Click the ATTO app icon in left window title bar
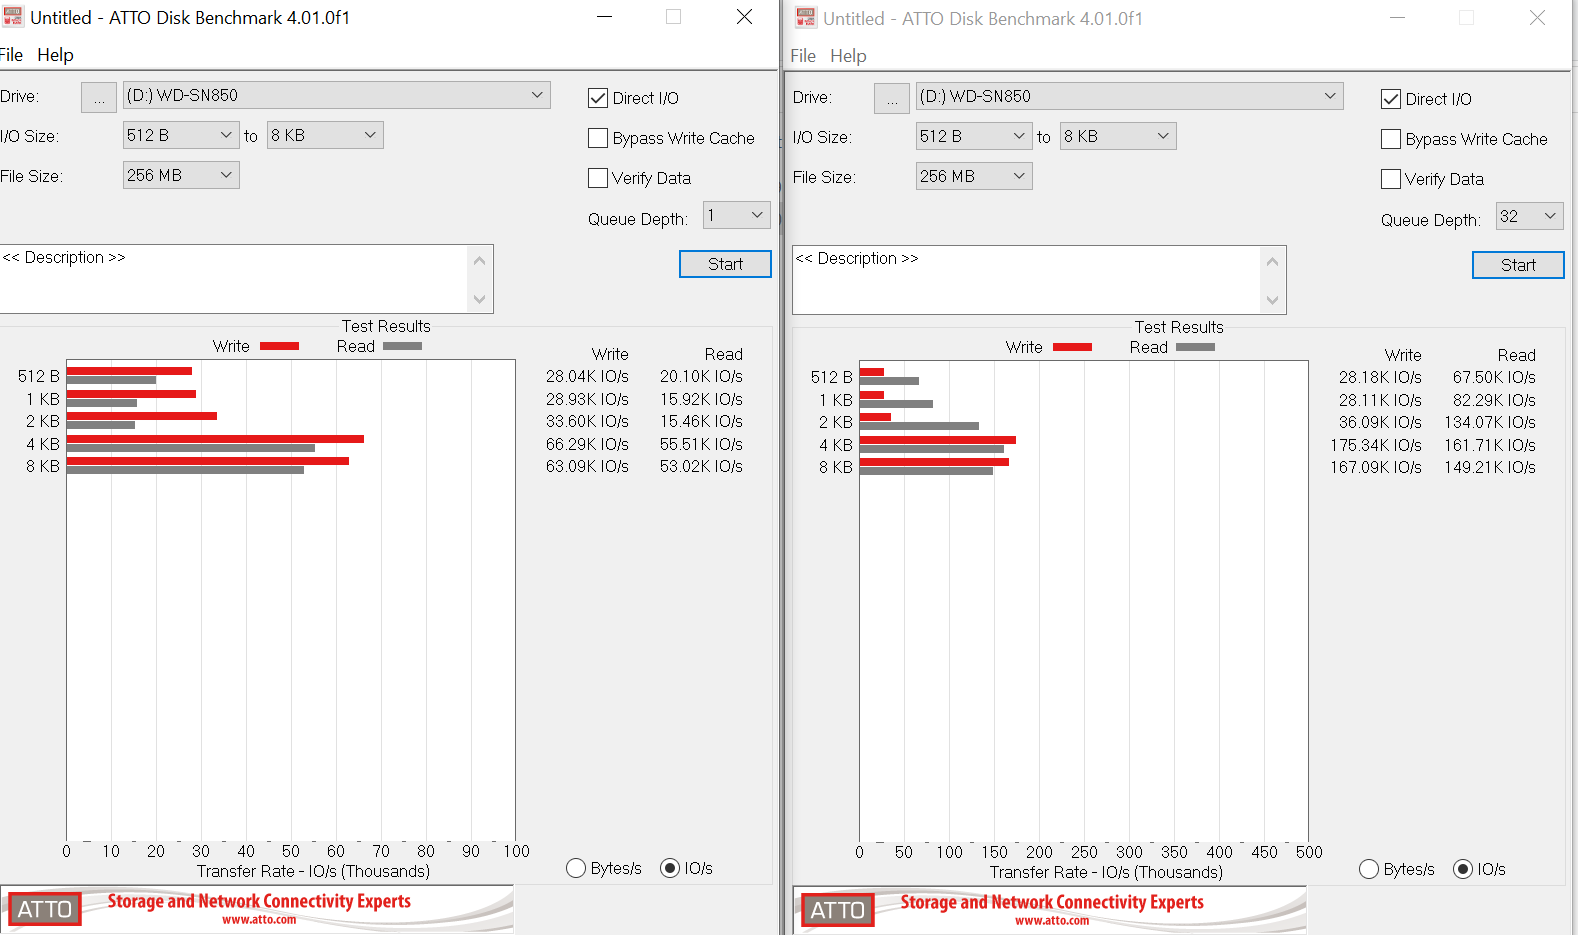The image size is (1578, 935). click(12, 17)
